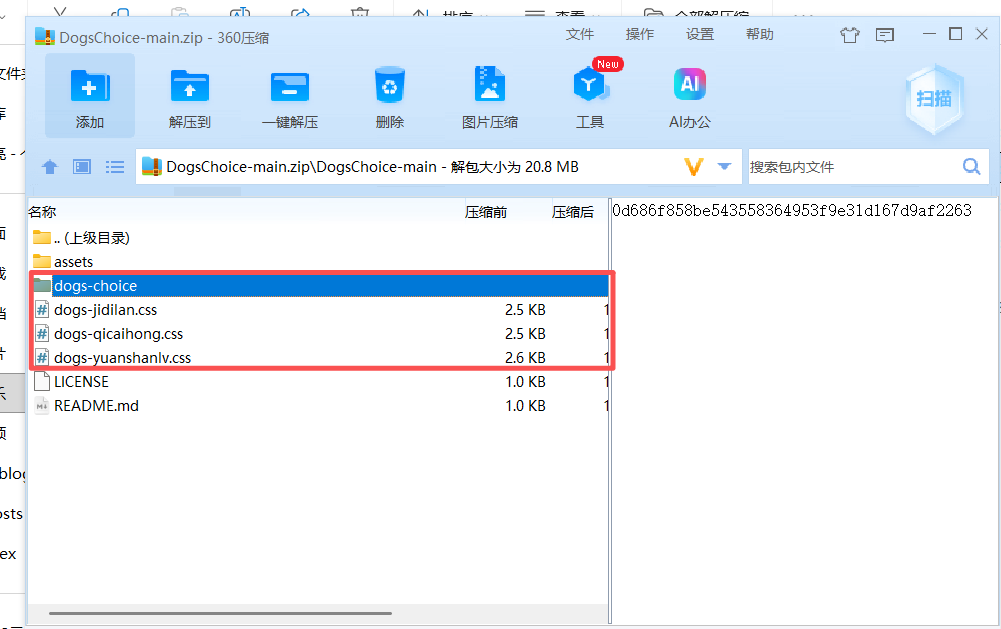Screen dimensions: 1001x629
Task: Open the Image Compression (图片压缩) tool
Action: (x=489, y=87)
